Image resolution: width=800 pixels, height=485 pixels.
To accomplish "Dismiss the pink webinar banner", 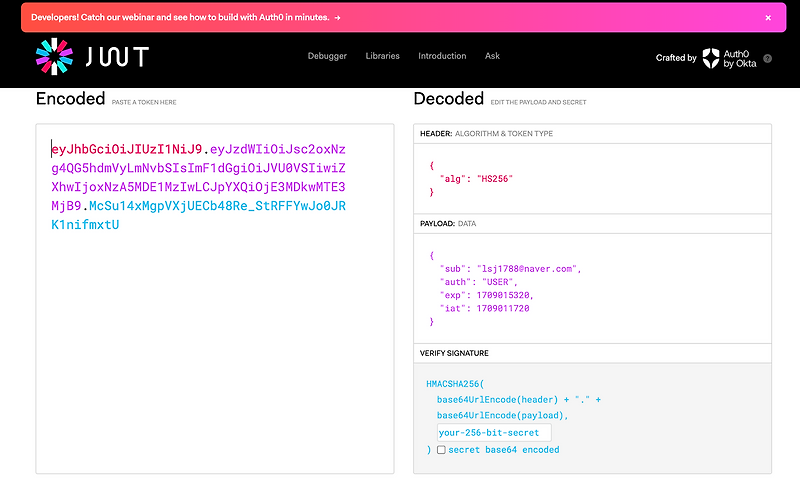I will pyautogui.click(x=768, y=17).
